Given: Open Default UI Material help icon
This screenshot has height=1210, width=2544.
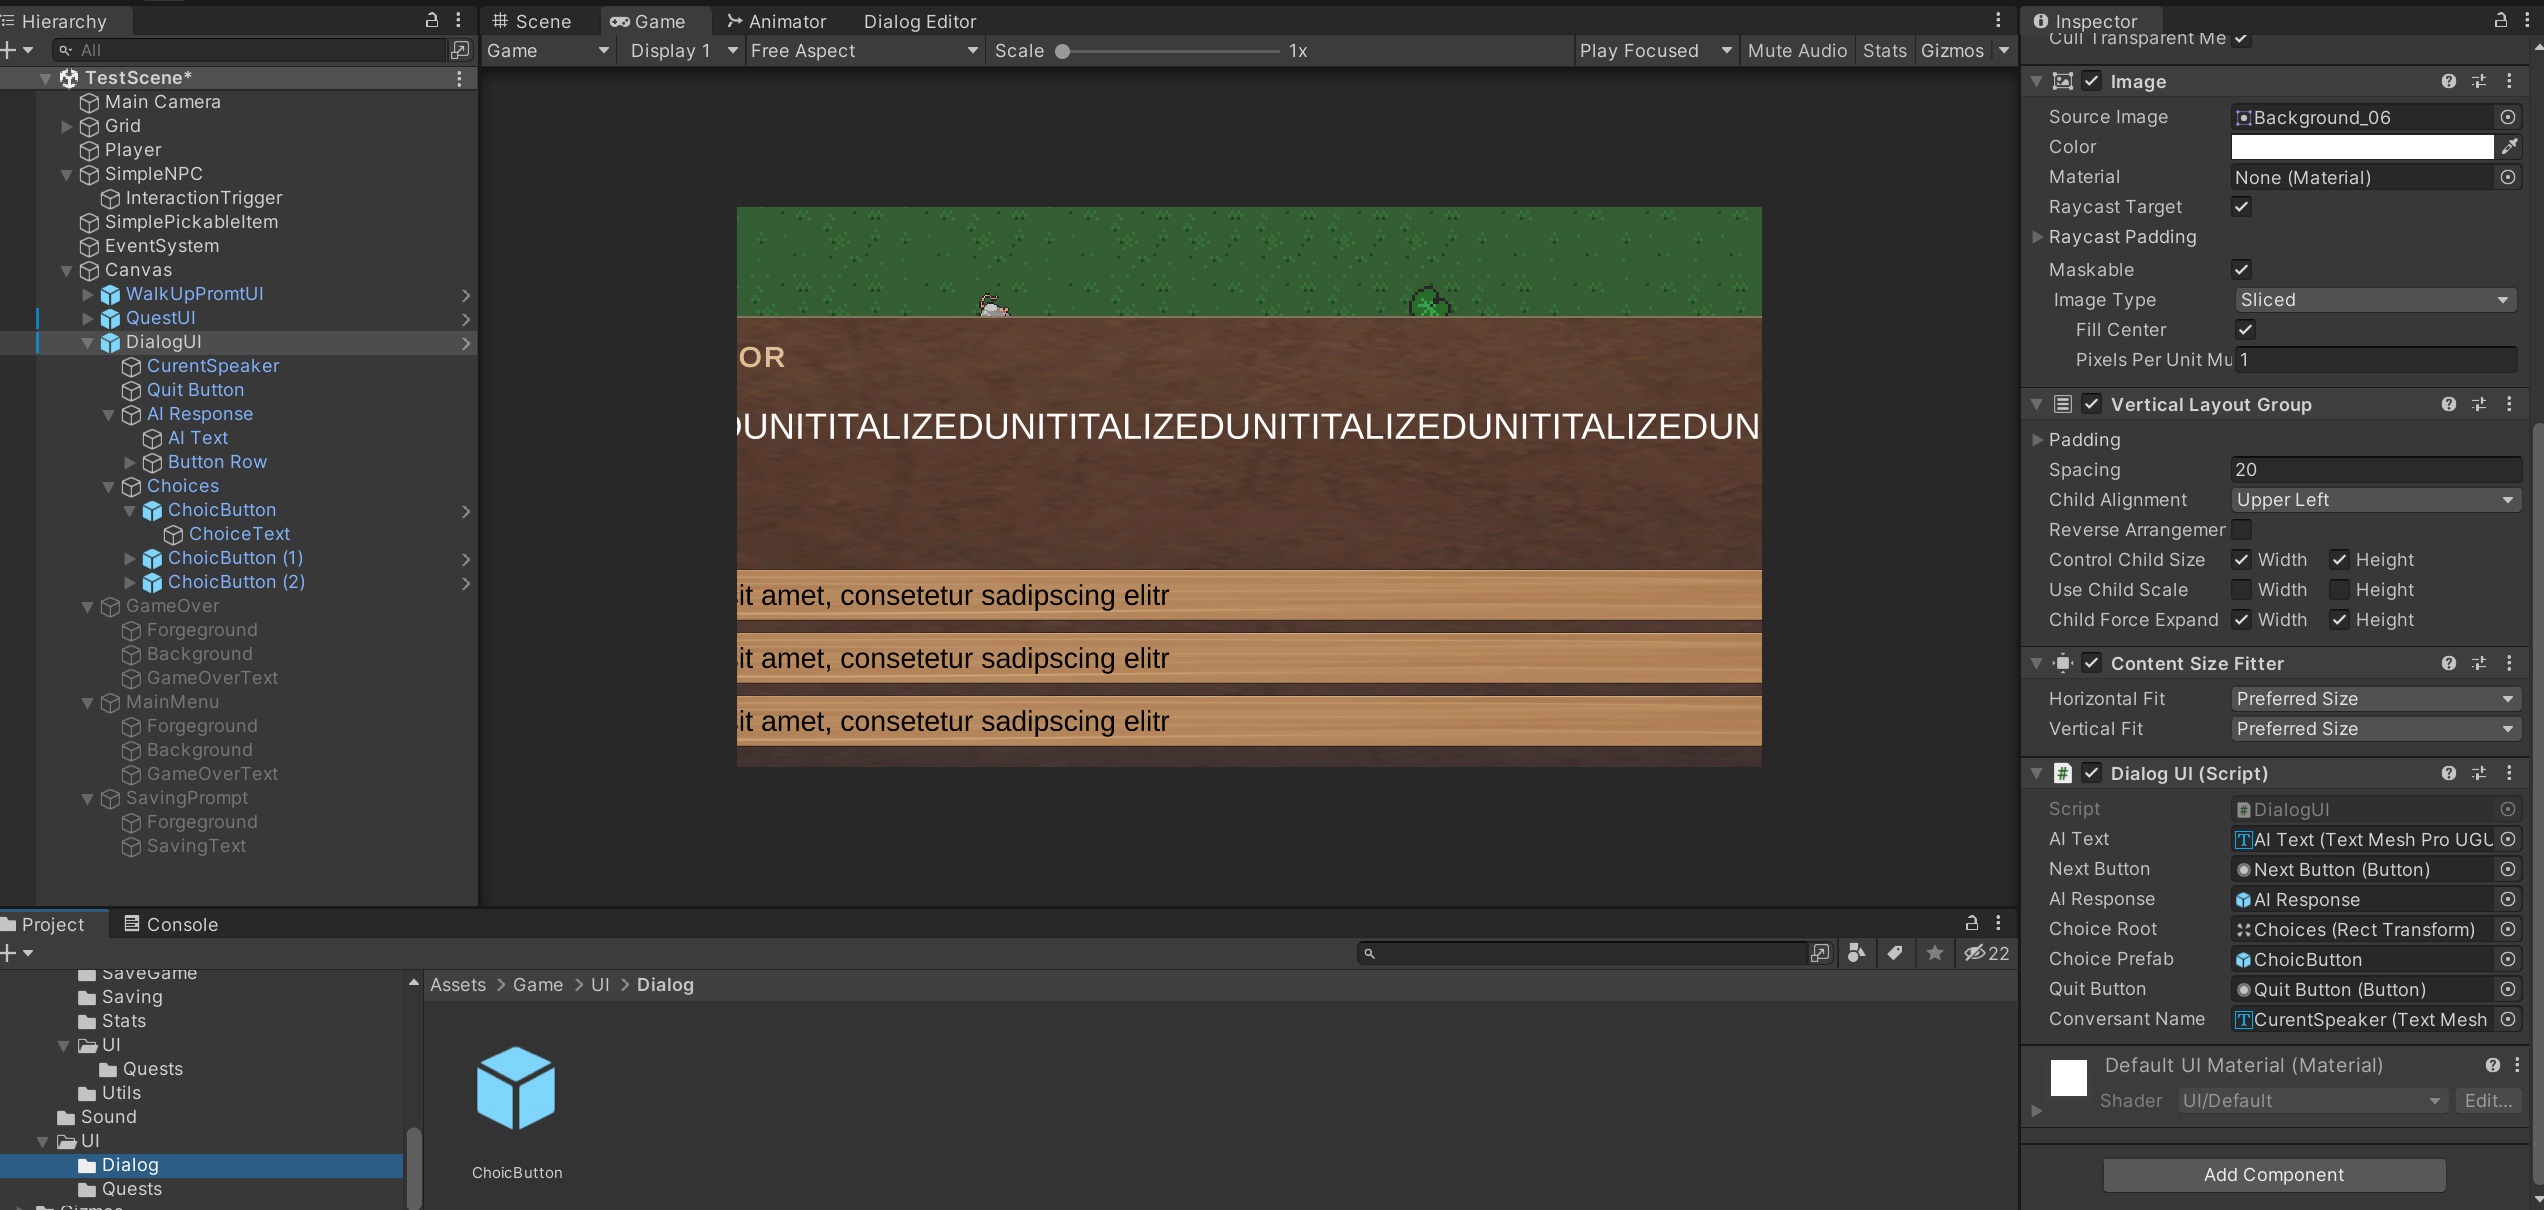Looking at the screenshot, I should (x=2492, y=1065).
